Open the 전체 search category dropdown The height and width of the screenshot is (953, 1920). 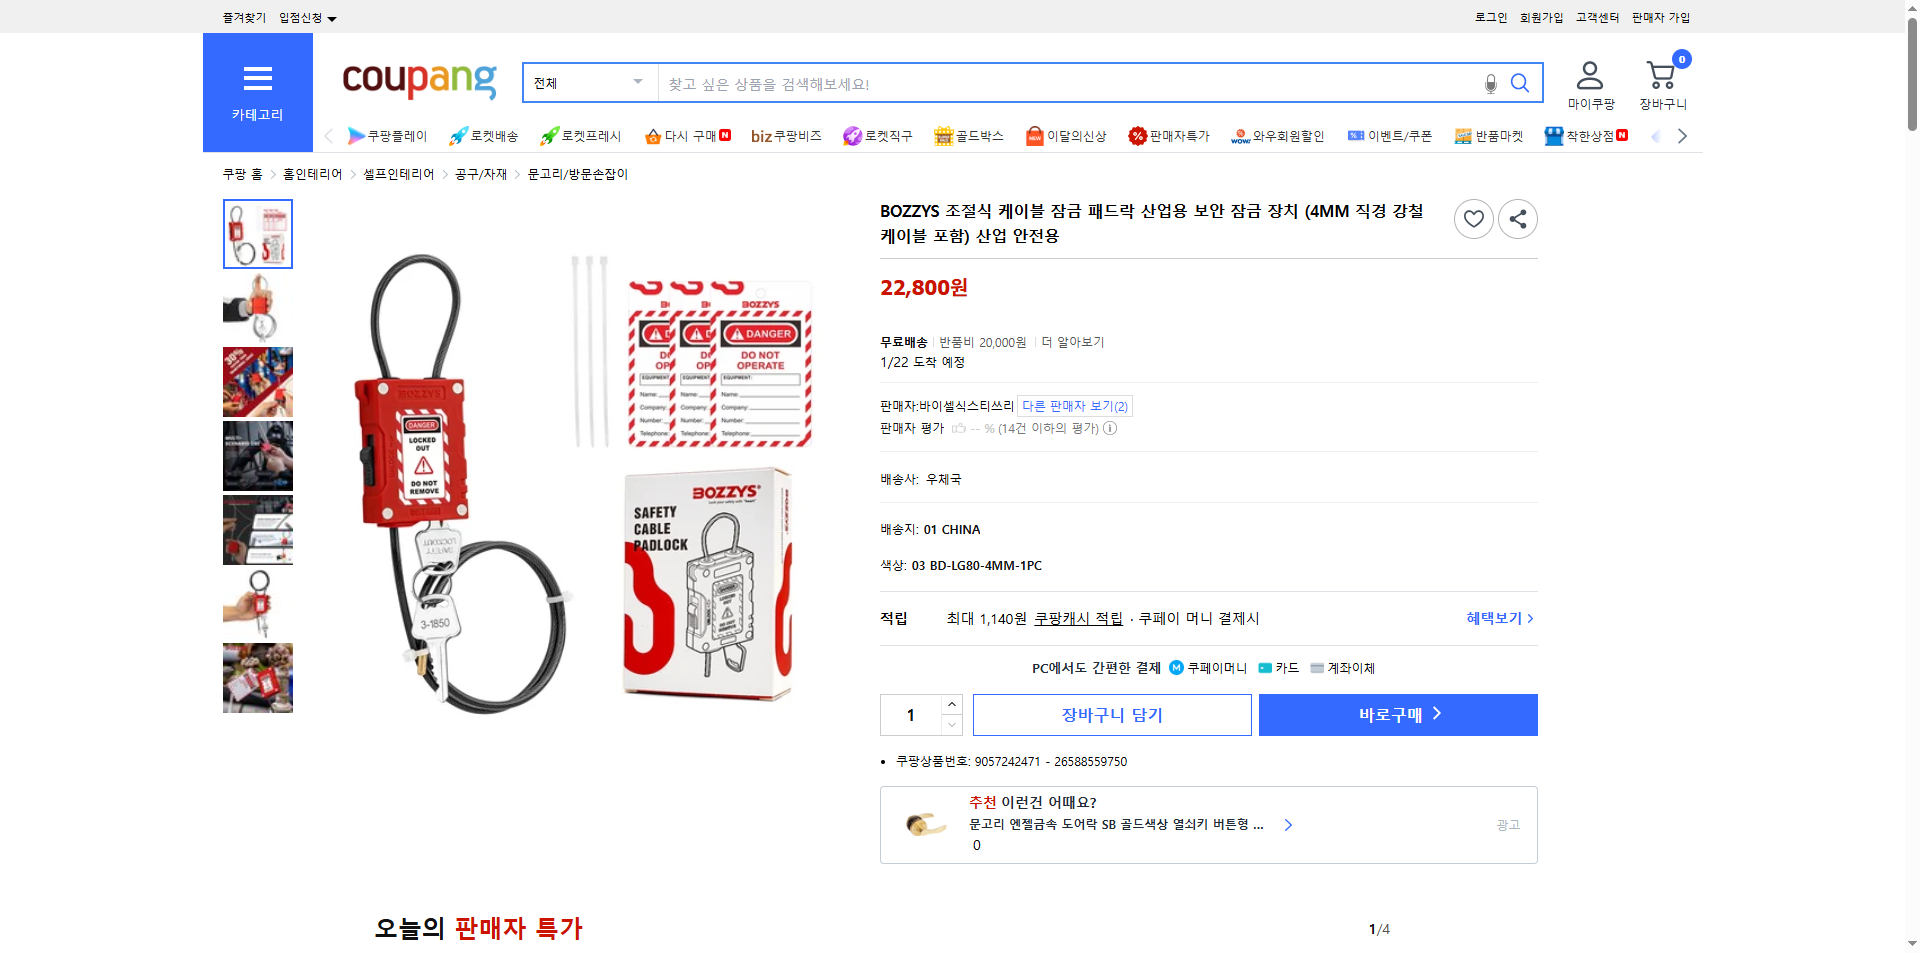(x=588, y=83)
